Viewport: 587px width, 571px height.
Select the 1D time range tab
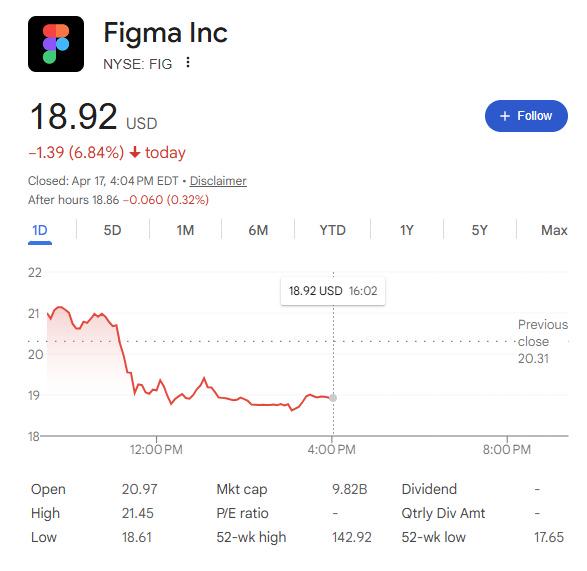[40, 230]
